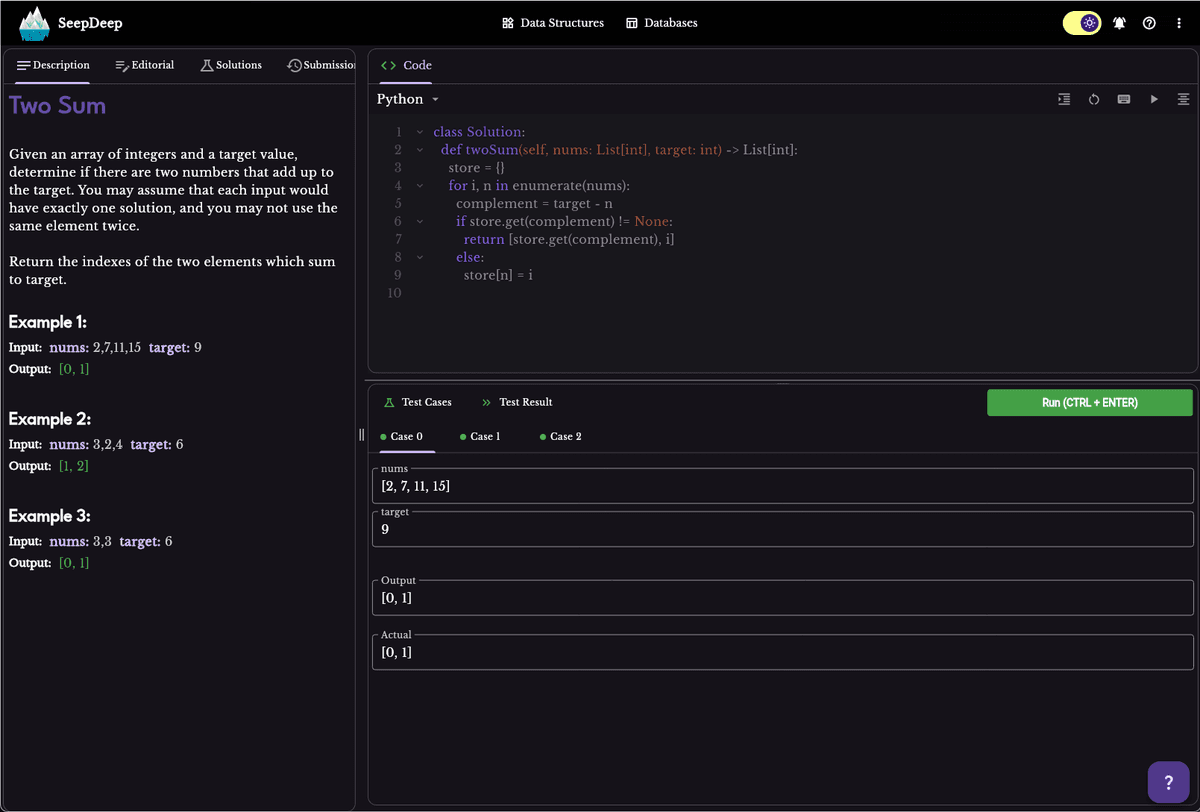Open the Solutions tab
The width and height of the screenshot is (1200, 812).
(x=232, y=65)
